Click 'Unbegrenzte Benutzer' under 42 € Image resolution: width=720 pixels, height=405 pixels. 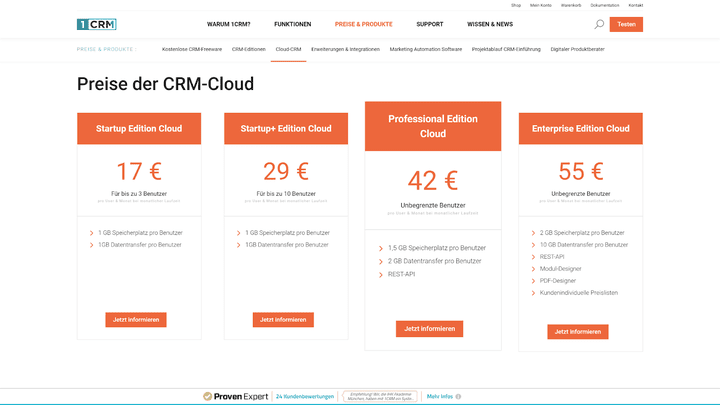(433, 206)
